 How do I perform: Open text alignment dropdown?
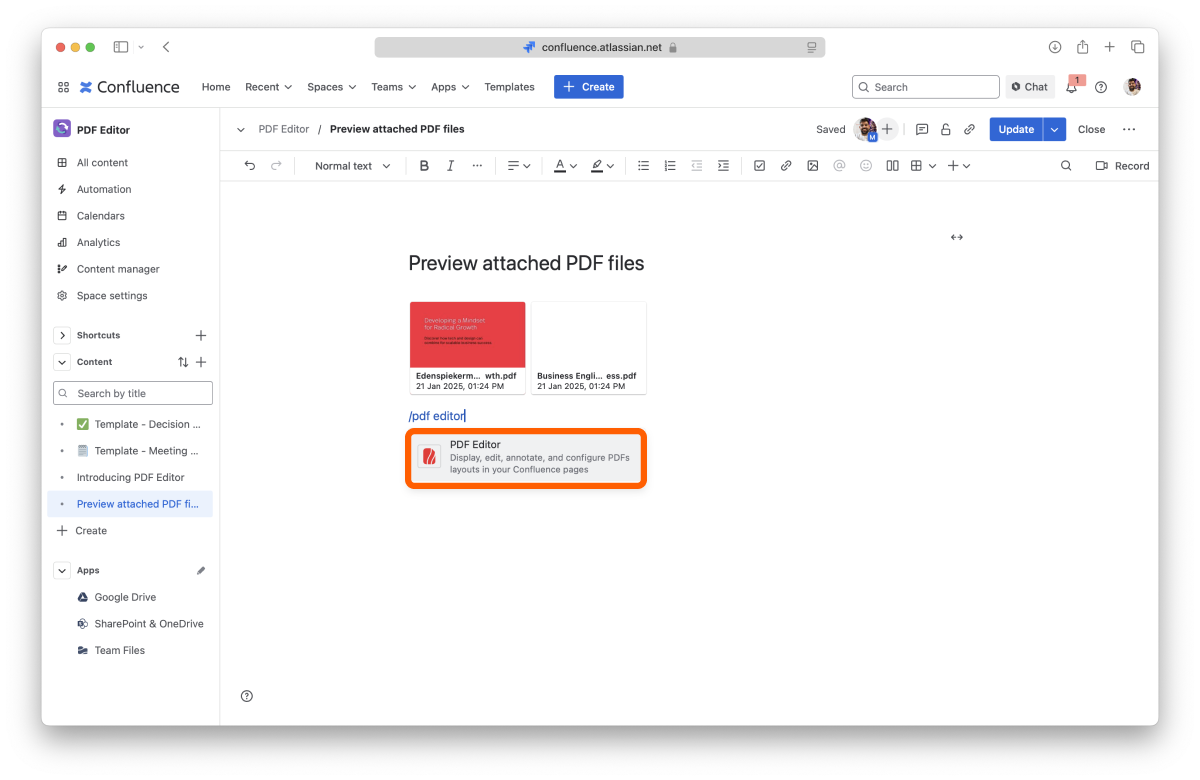[518, 166]
